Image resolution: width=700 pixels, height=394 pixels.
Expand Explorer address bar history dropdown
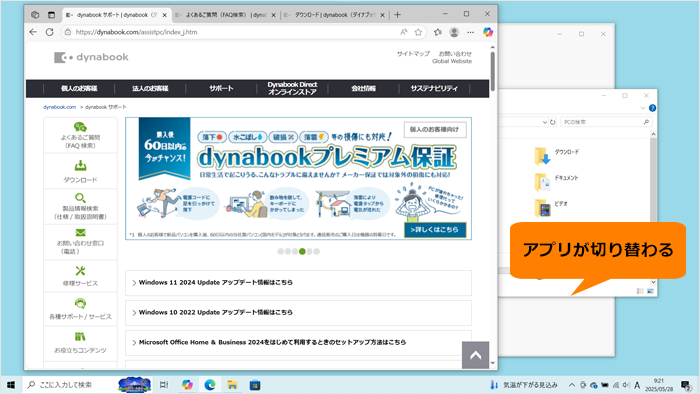[545, 122]
